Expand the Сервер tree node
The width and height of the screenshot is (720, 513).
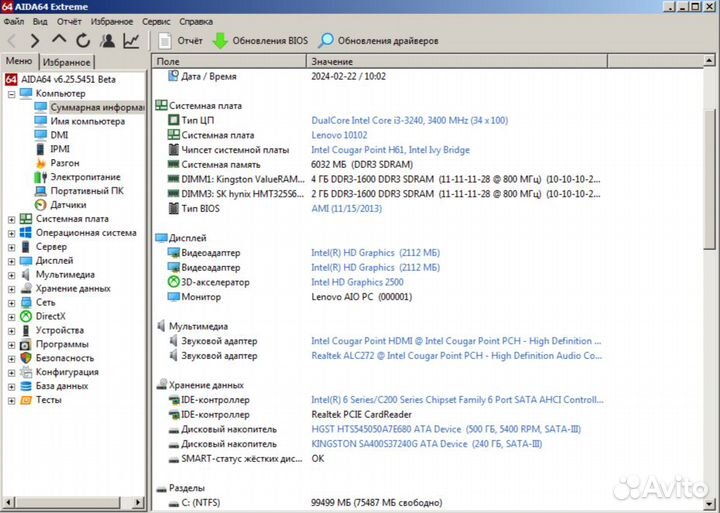11,248
